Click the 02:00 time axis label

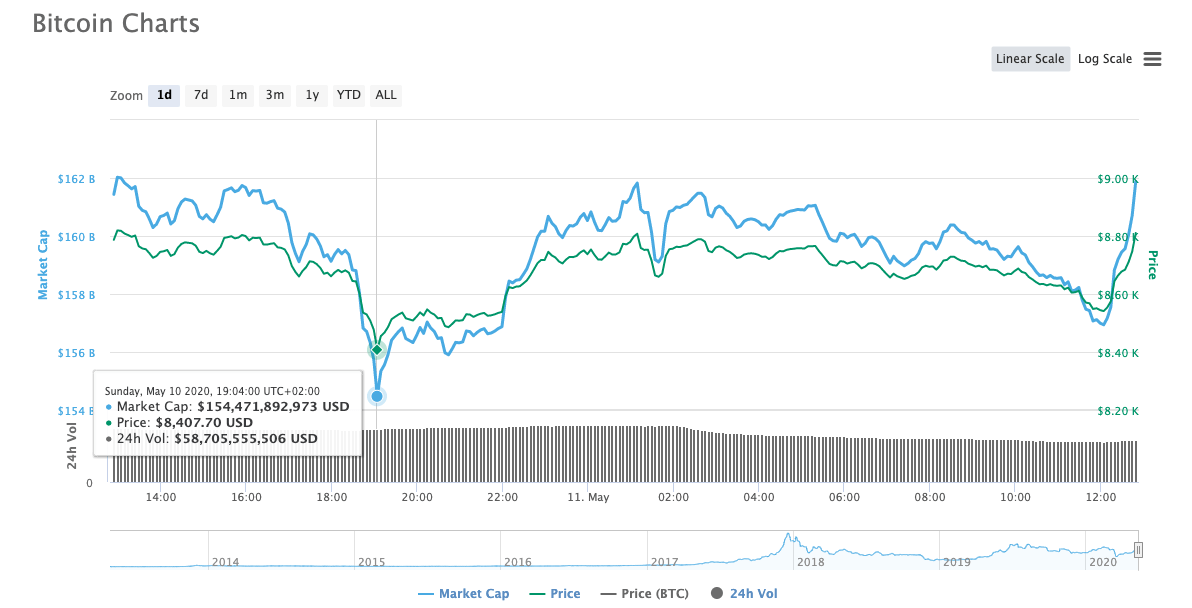(674, 497)
